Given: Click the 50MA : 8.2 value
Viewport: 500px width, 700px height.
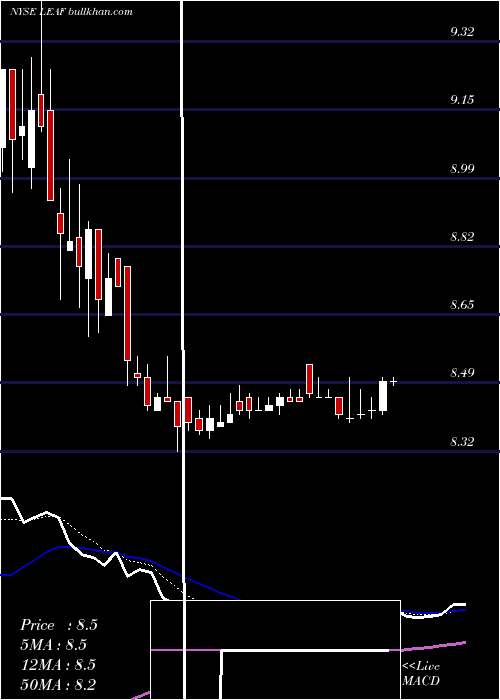Looking at the screenshot, I should pos(58,684).
